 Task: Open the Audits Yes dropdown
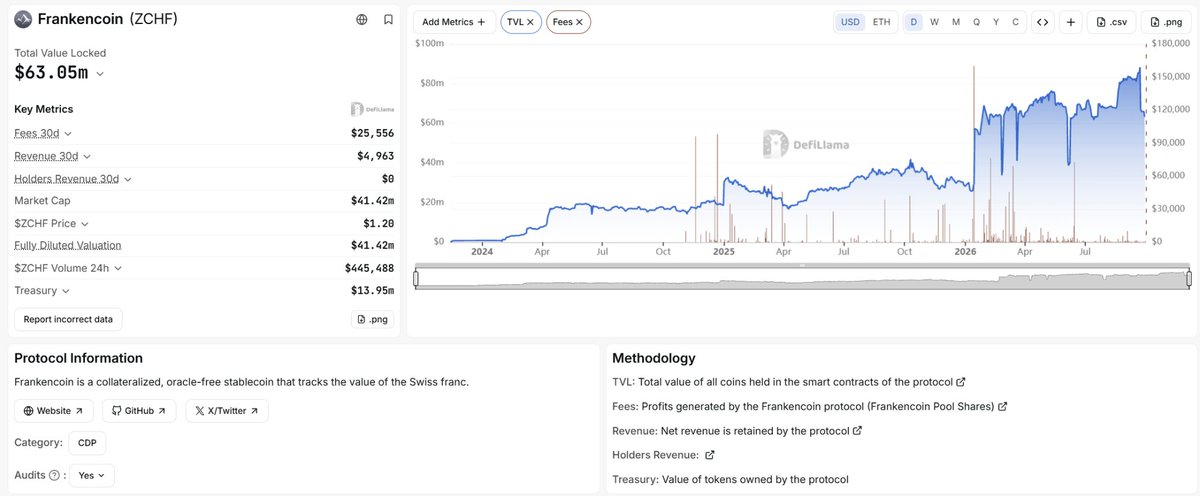click(92, 475)
